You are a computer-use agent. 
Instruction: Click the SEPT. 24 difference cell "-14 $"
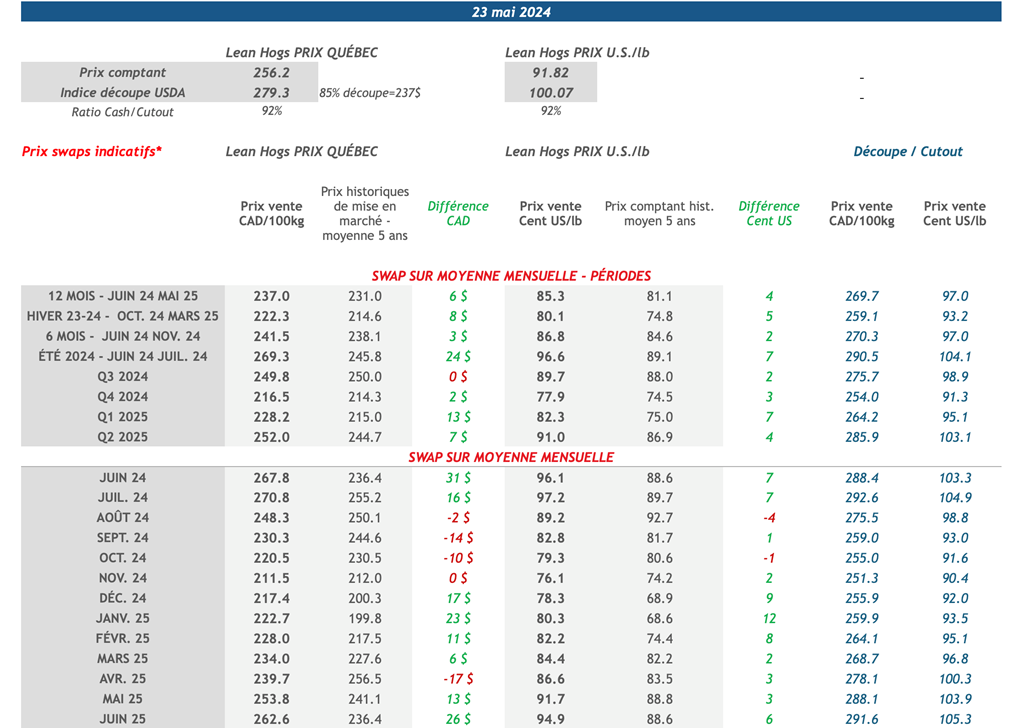click(458, 538)
